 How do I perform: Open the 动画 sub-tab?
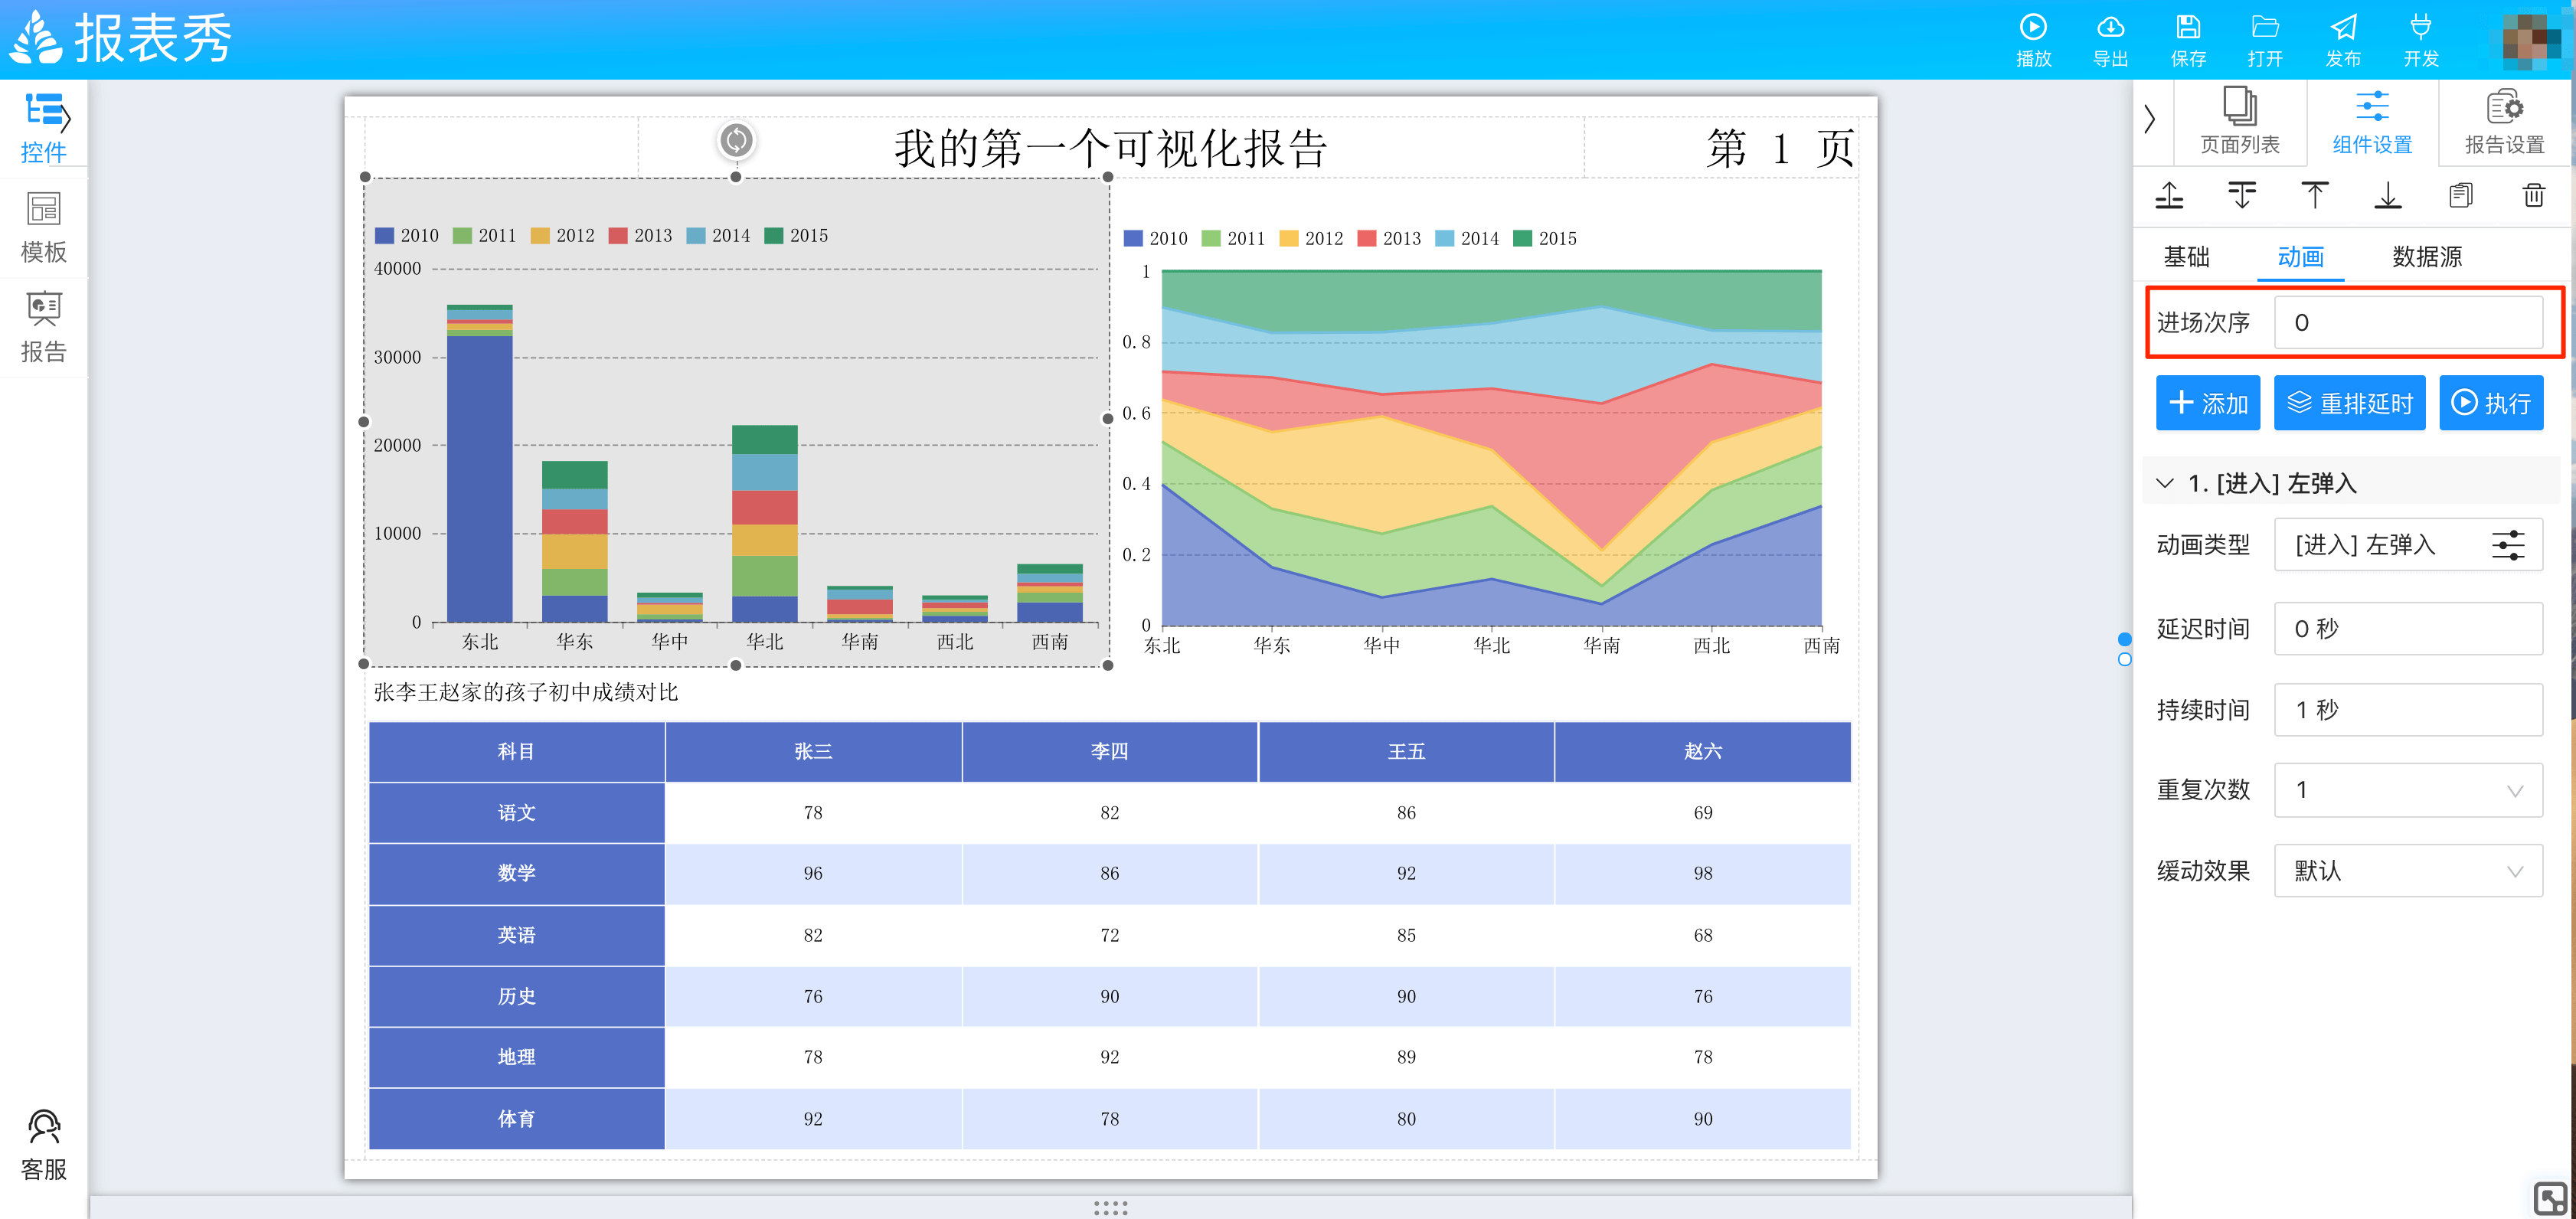(x=2300, y=257)
